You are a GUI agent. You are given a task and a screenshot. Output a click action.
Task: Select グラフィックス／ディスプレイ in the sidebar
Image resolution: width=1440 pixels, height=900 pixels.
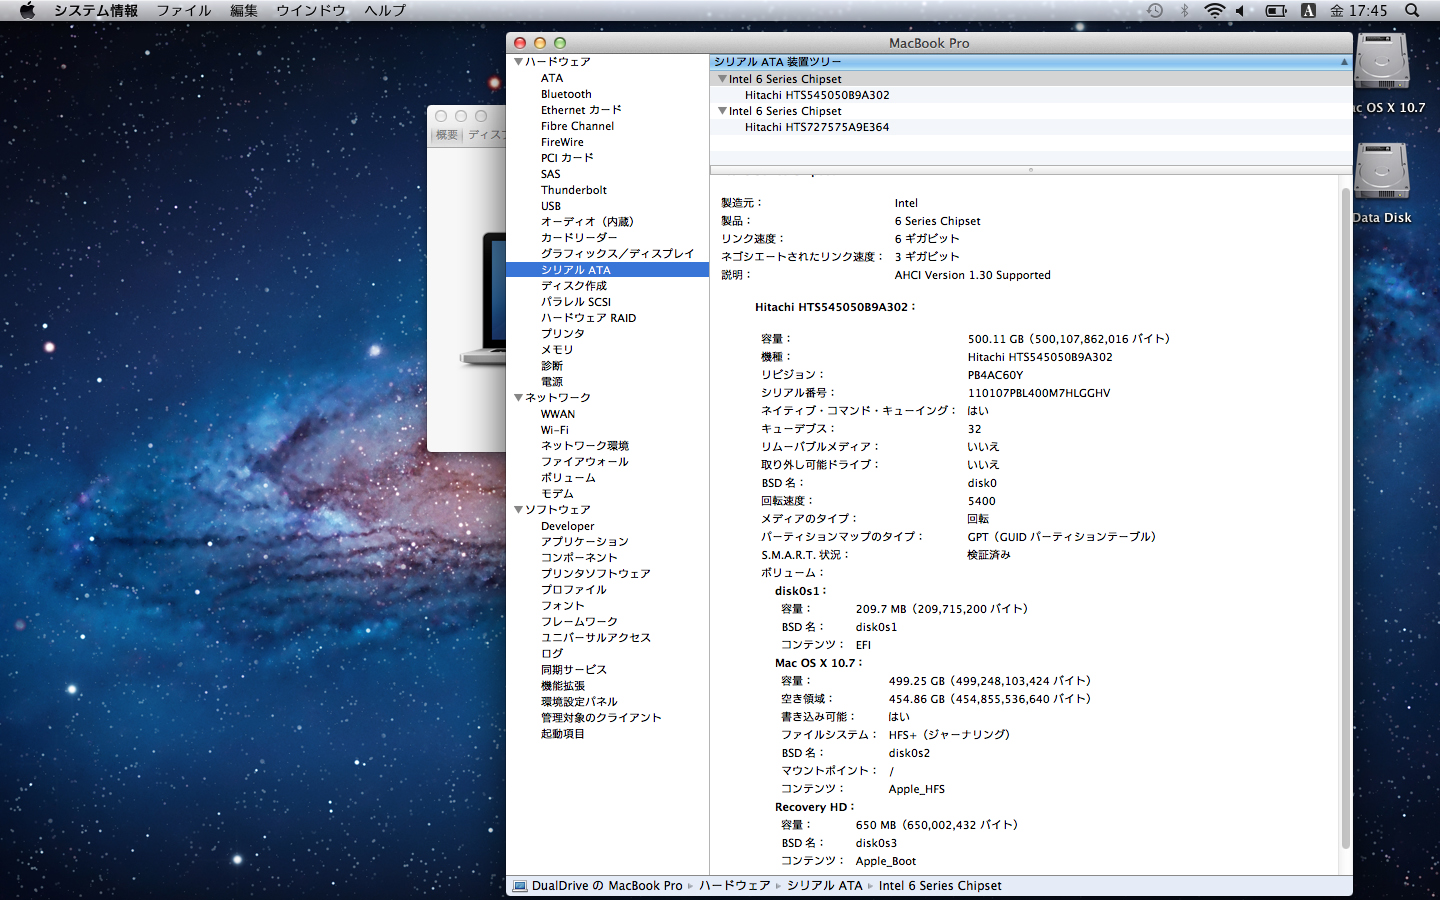click(x=617, y=254)
